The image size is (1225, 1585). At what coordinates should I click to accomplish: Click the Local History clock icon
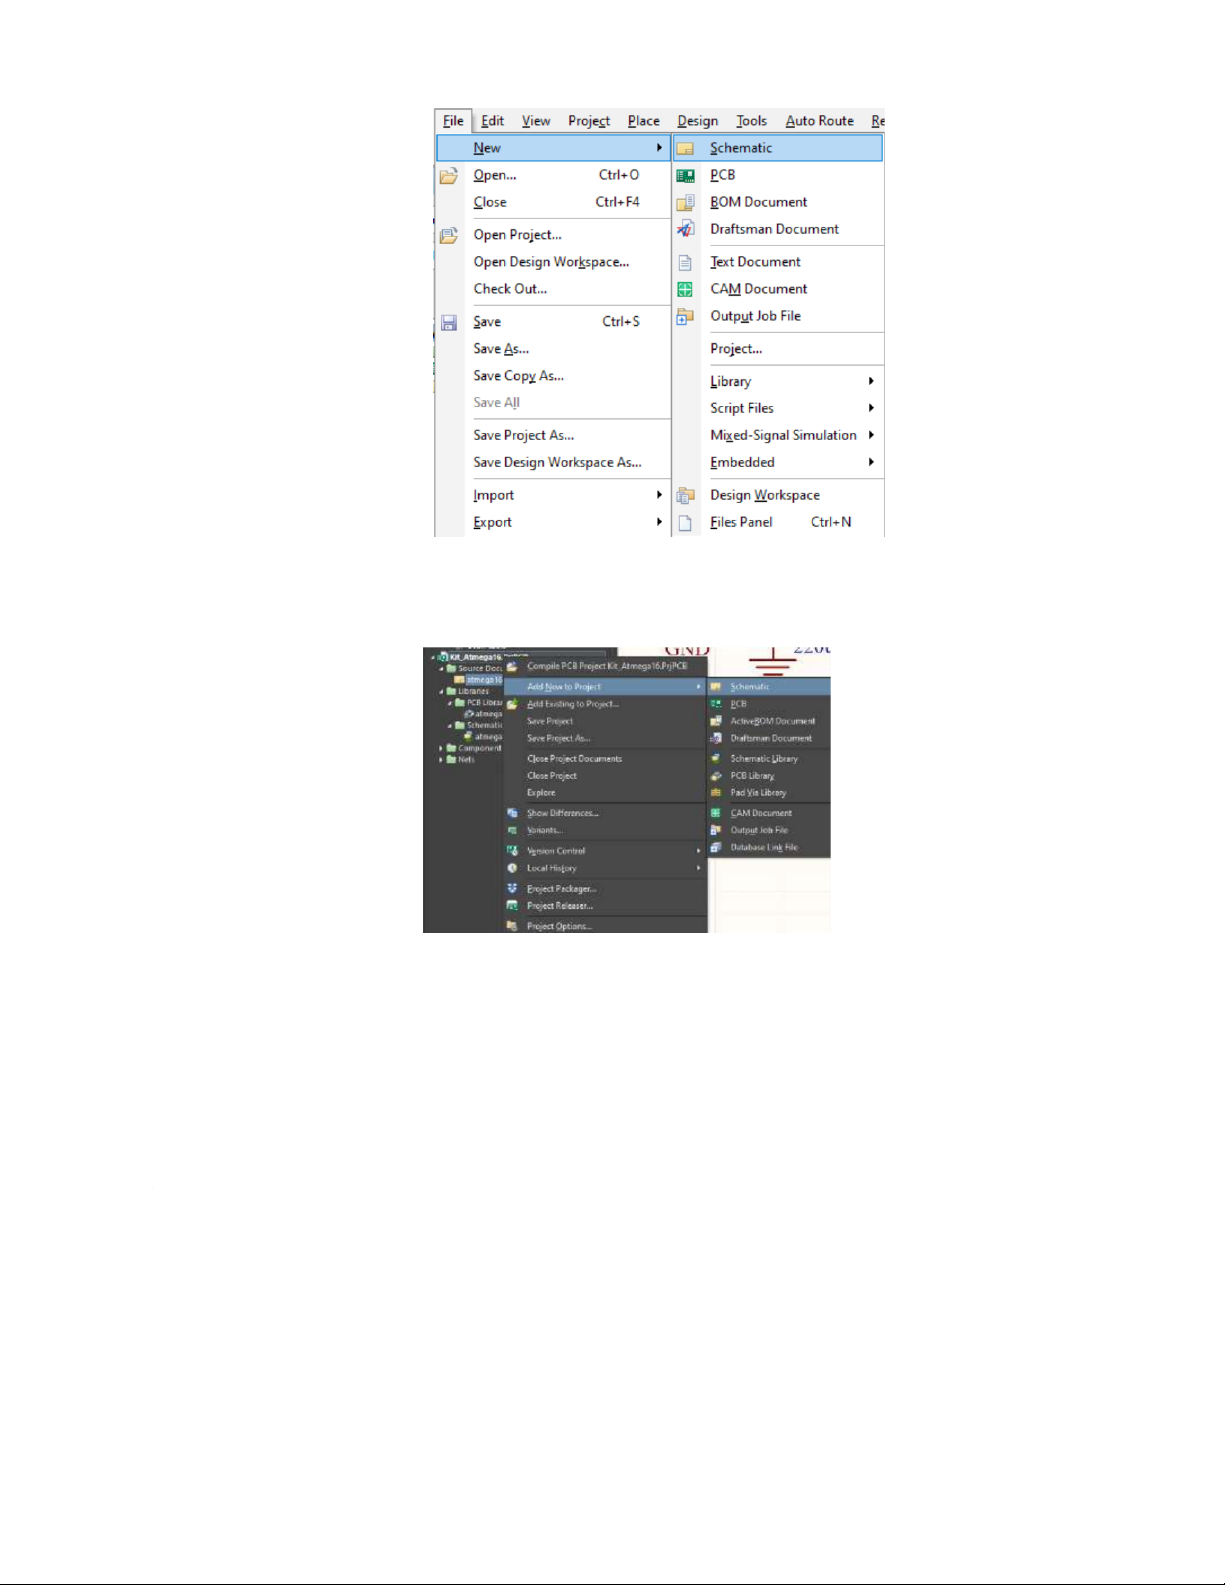(x=512, y=868)
